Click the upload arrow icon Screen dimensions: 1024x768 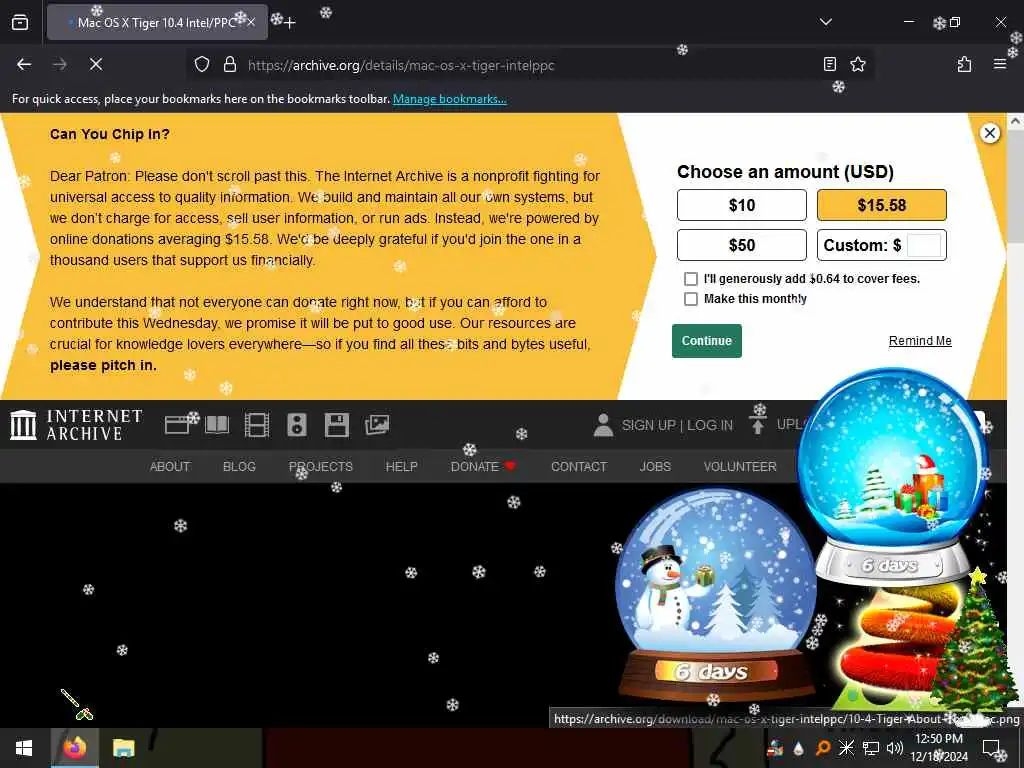[758, 424]
